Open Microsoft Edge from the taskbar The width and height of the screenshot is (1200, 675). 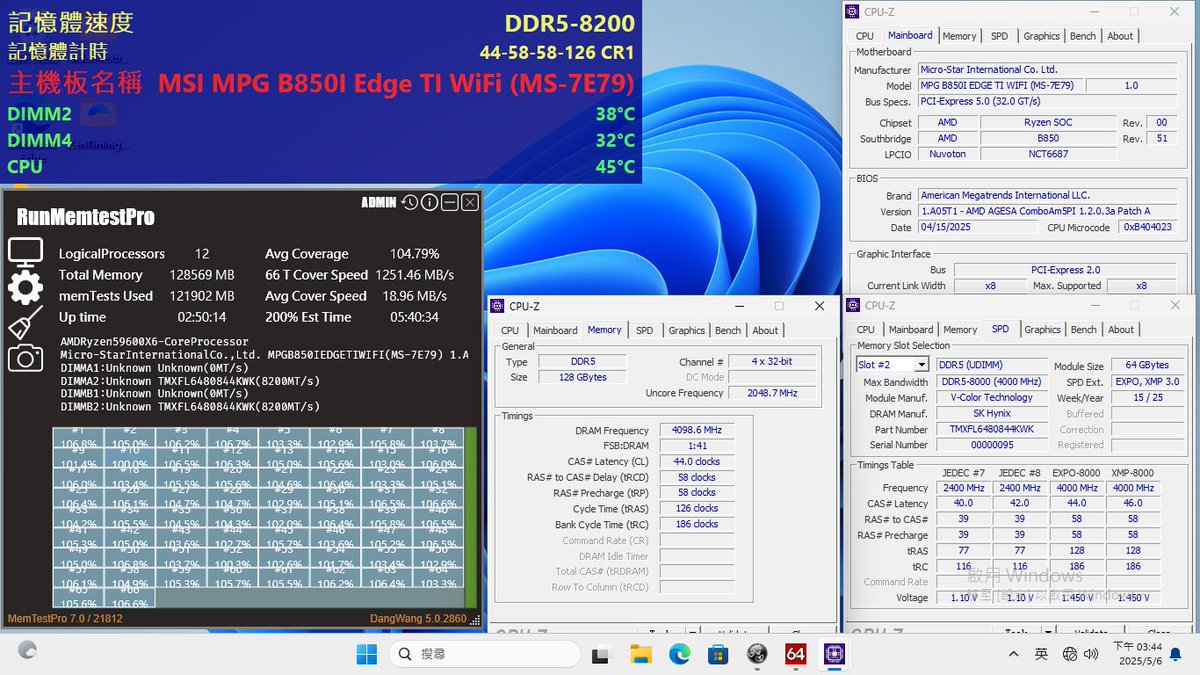pos(679,653)
